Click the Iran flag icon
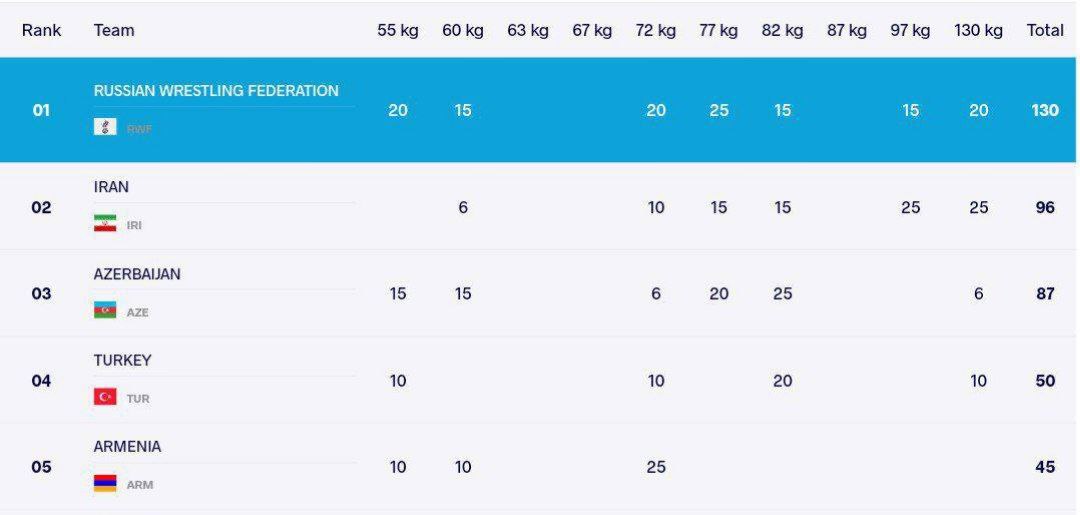 (x=105, y=224)
